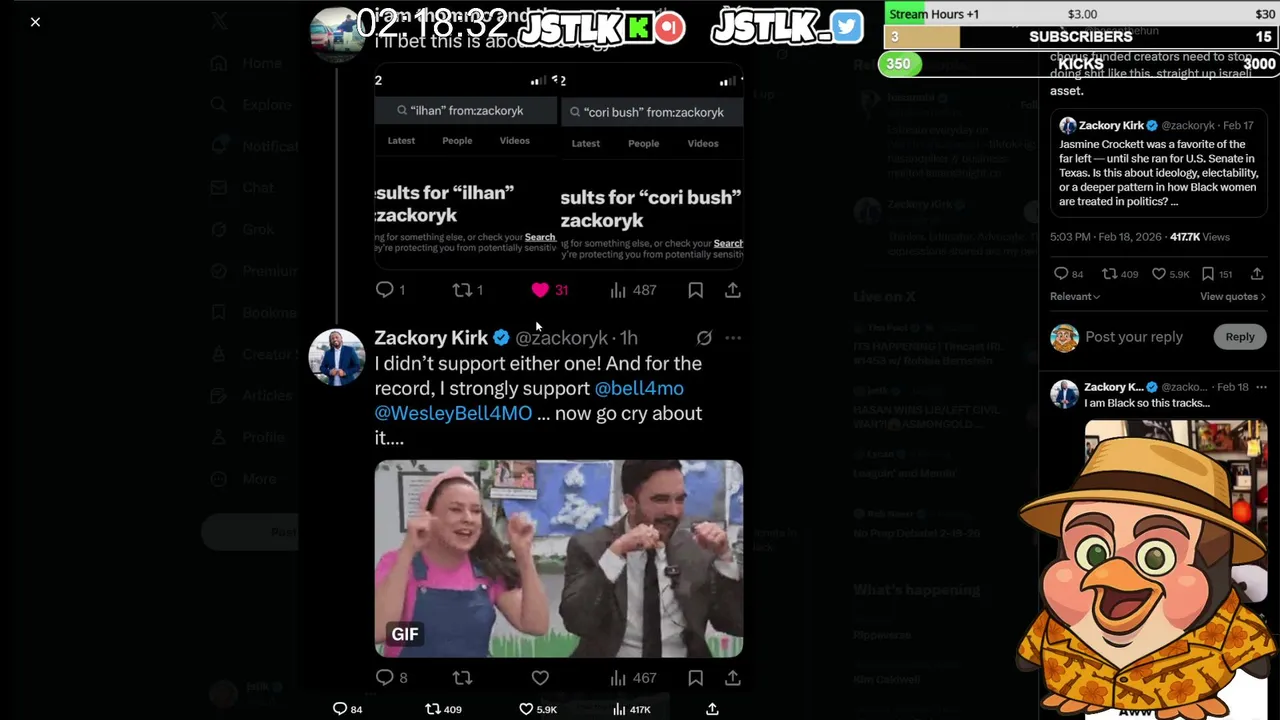Open Zackory Kirk's profile avatar in thread
1280x720 pixels.
point(336,357)
